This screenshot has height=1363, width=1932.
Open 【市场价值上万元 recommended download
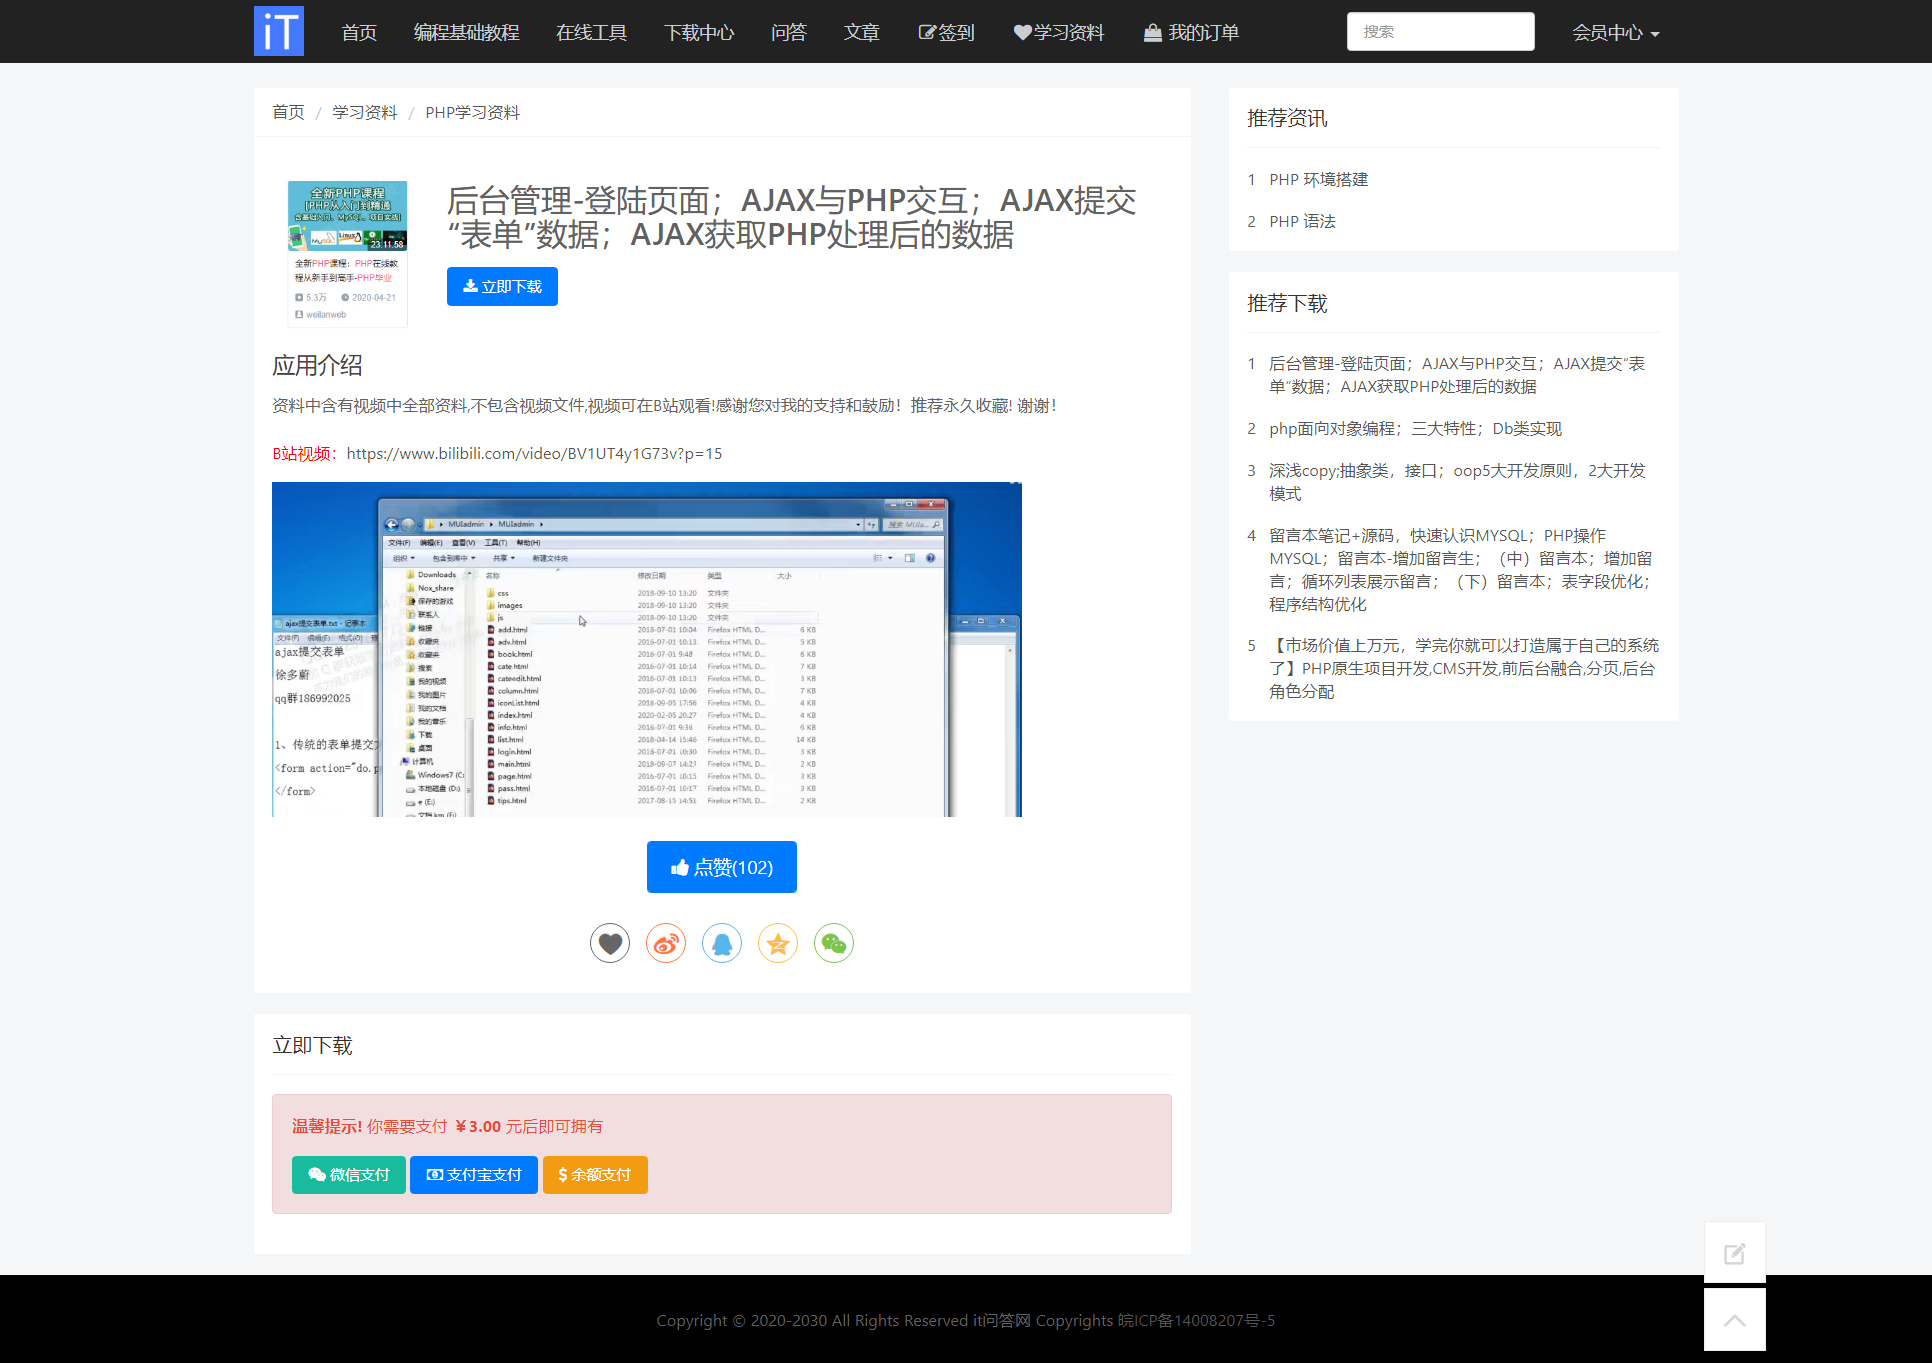1464,668
